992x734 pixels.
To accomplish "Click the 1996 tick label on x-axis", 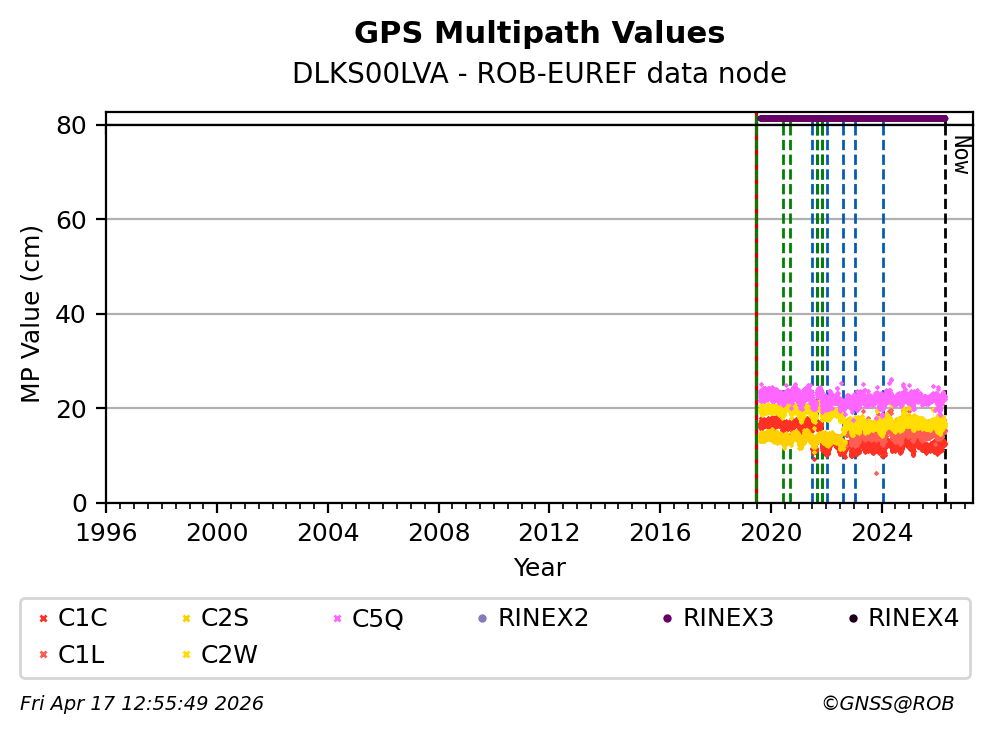I will tap(107, 530).
